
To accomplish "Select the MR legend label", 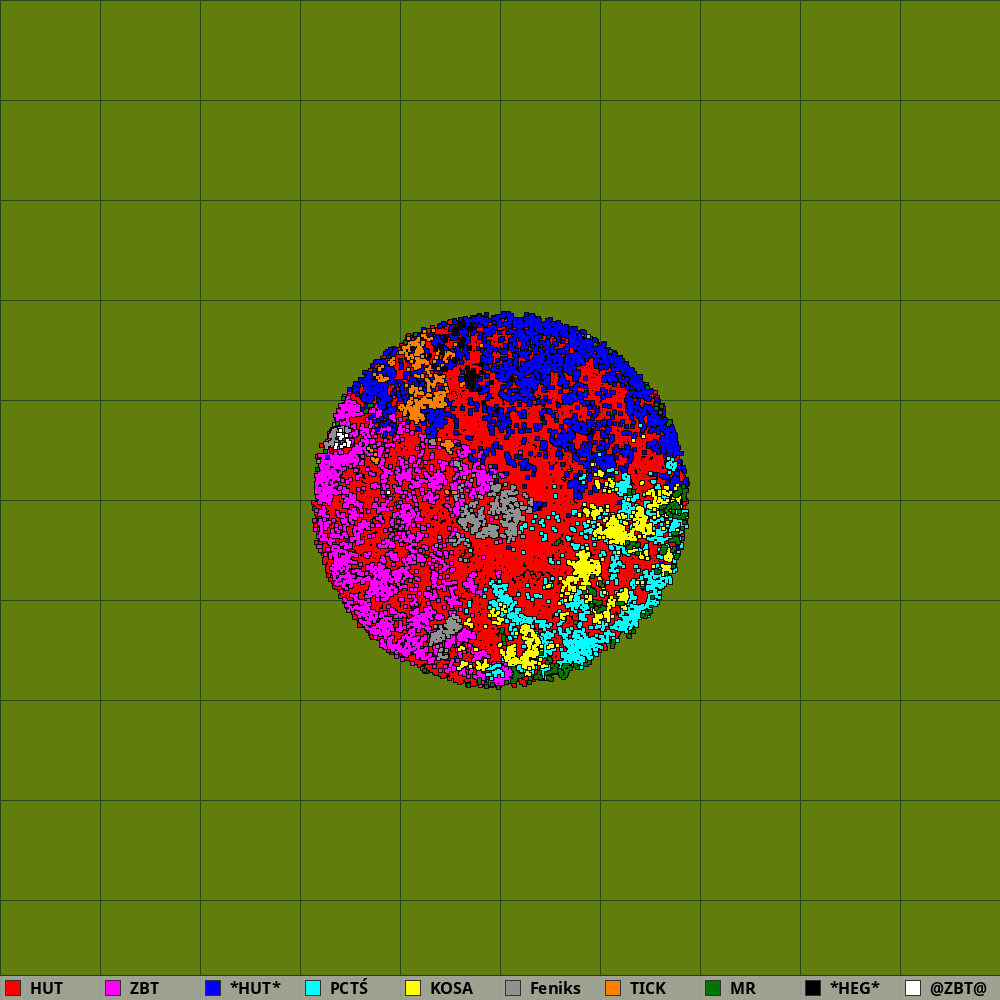I will (743, 989).
